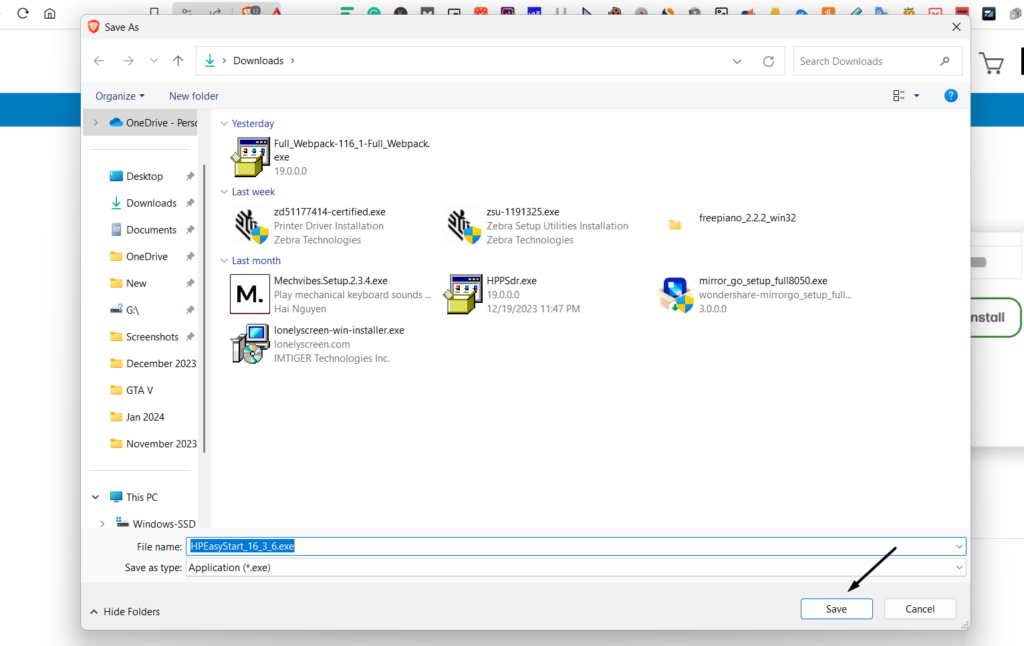The height and width of the screenshot is (646, 1024).
Task: Open the freepiano_2.2.2_win32 folder icon
Action: 675,225
